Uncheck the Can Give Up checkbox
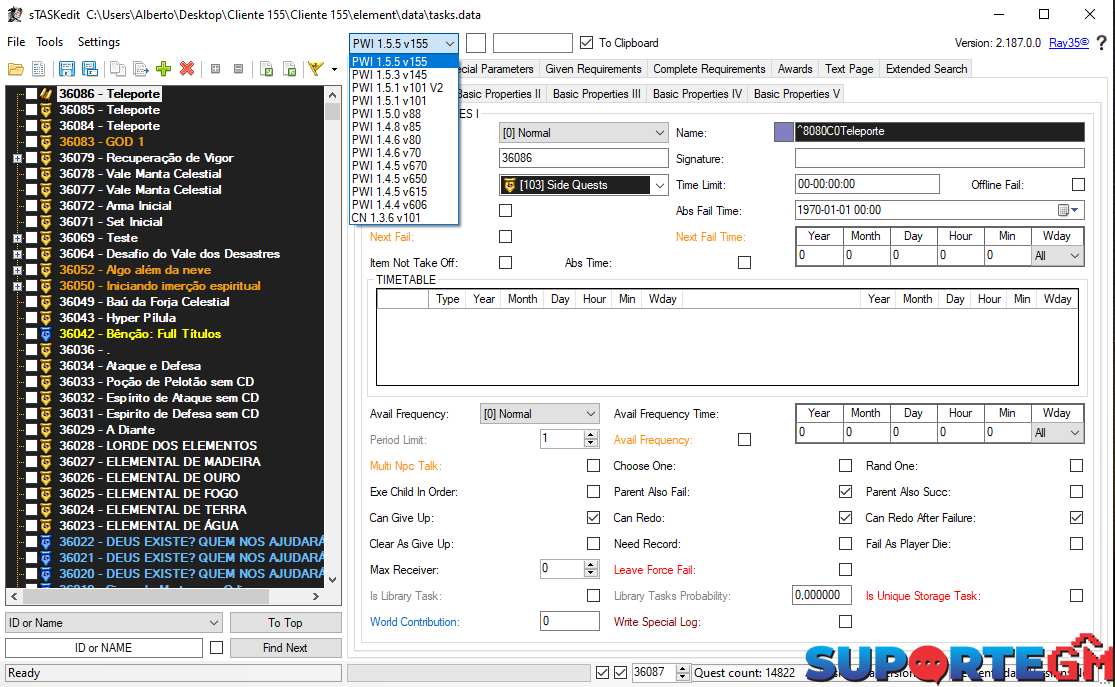This screenshot has height=687, width=1115. pyautogui.click(x=593, y=518)
